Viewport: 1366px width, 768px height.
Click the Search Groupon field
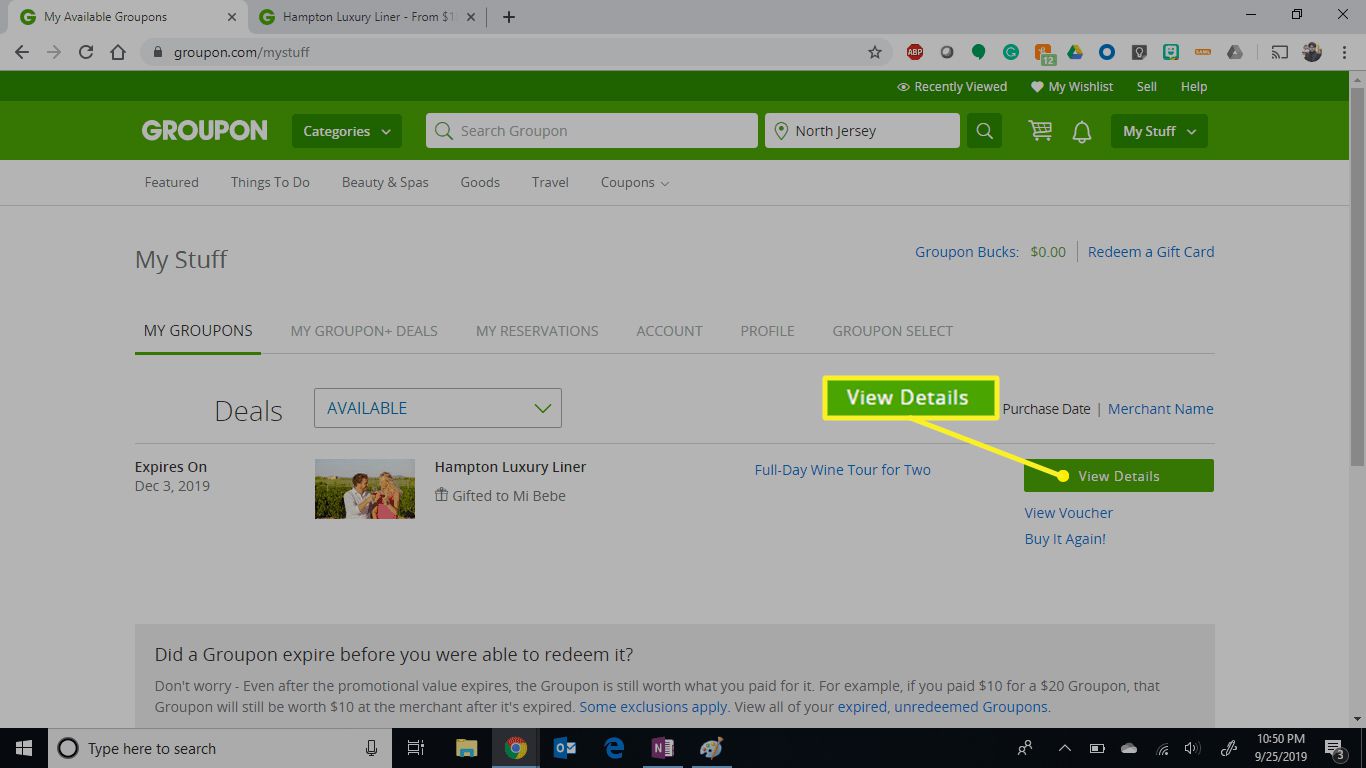(x=592, y=131)
